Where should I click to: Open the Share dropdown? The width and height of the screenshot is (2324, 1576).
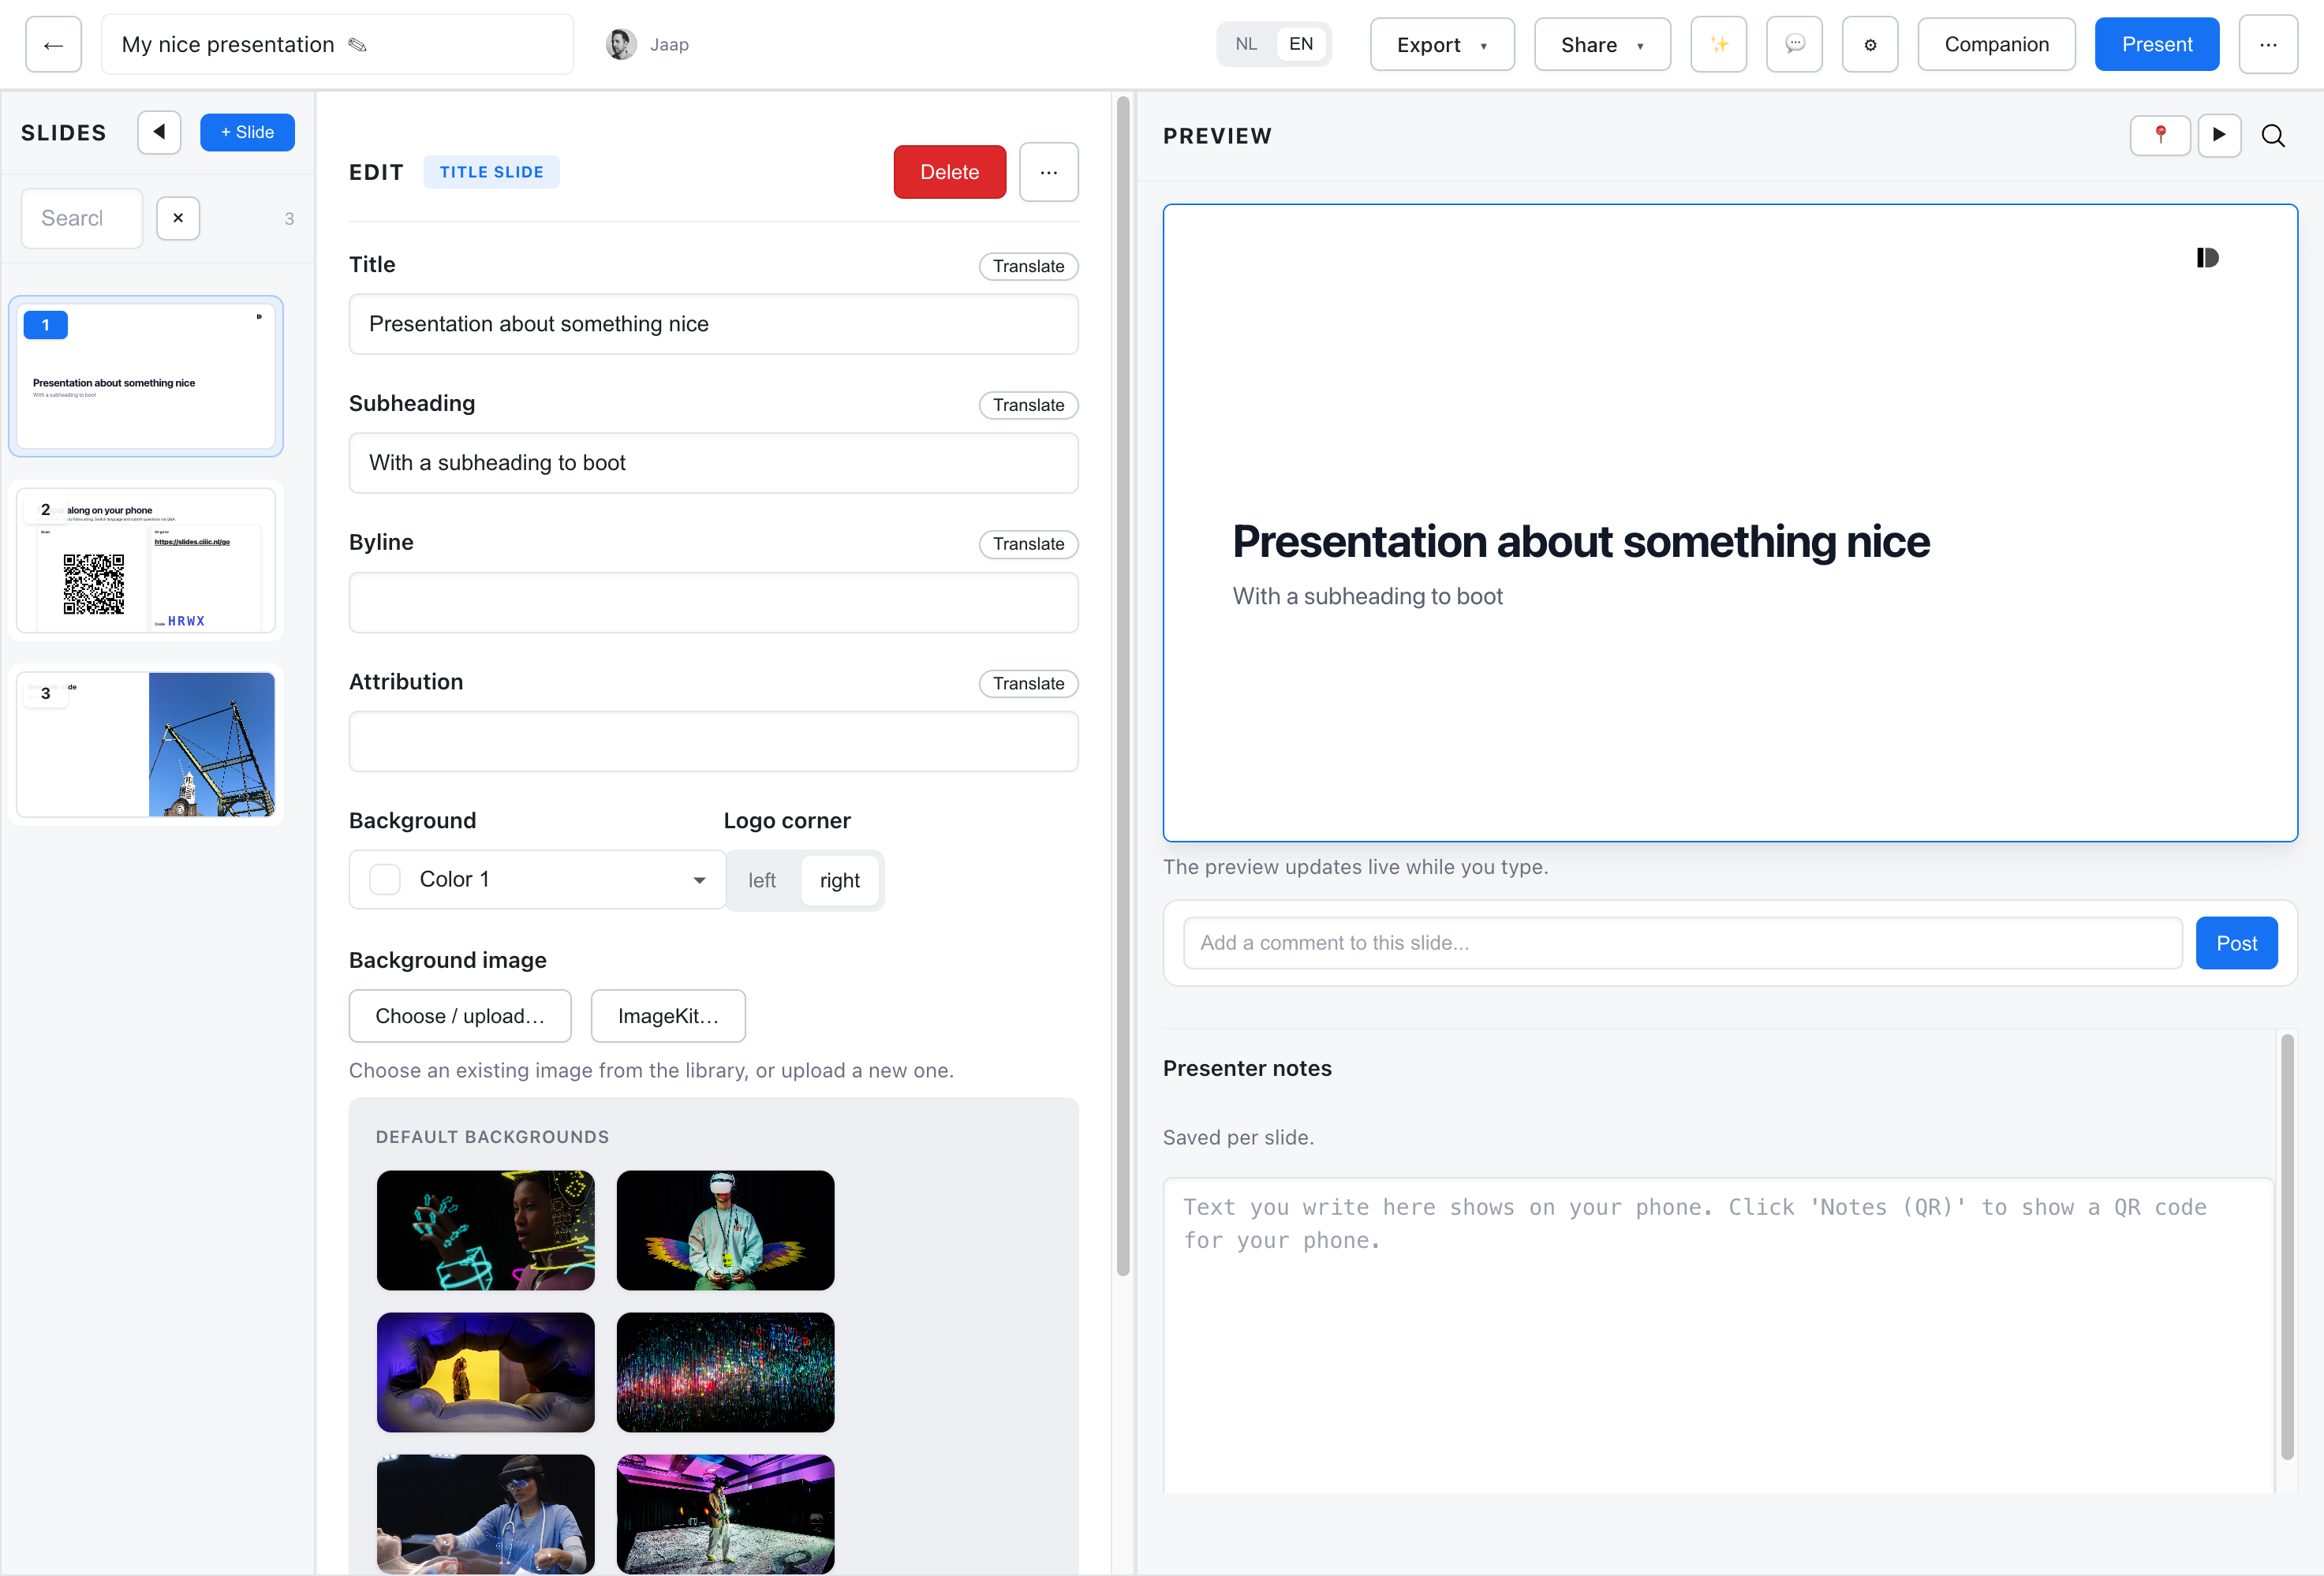pos(1602,45)
